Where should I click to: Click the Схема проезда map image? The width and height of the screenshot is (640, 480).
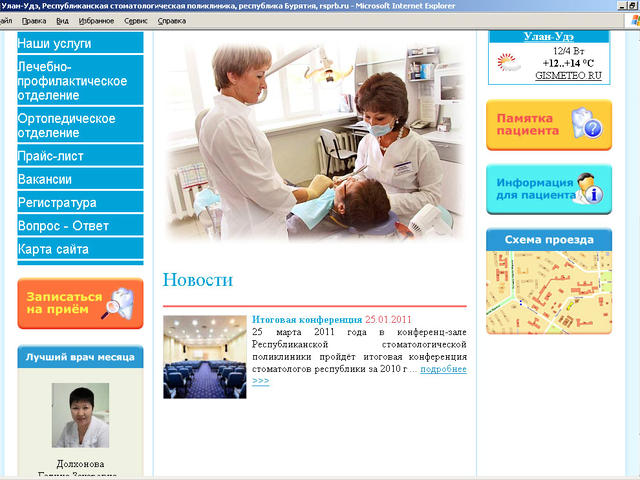[548, 291]
